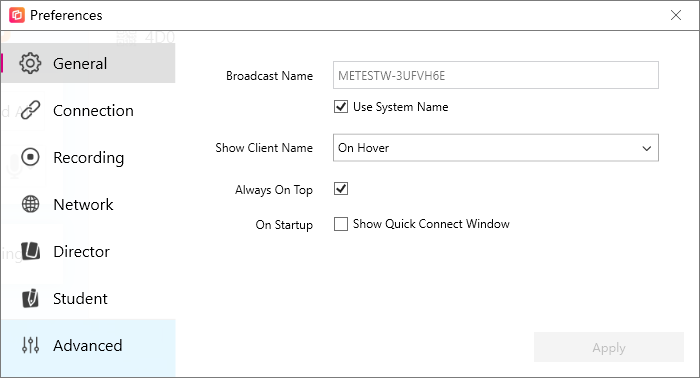Click the Apply button

609,347
